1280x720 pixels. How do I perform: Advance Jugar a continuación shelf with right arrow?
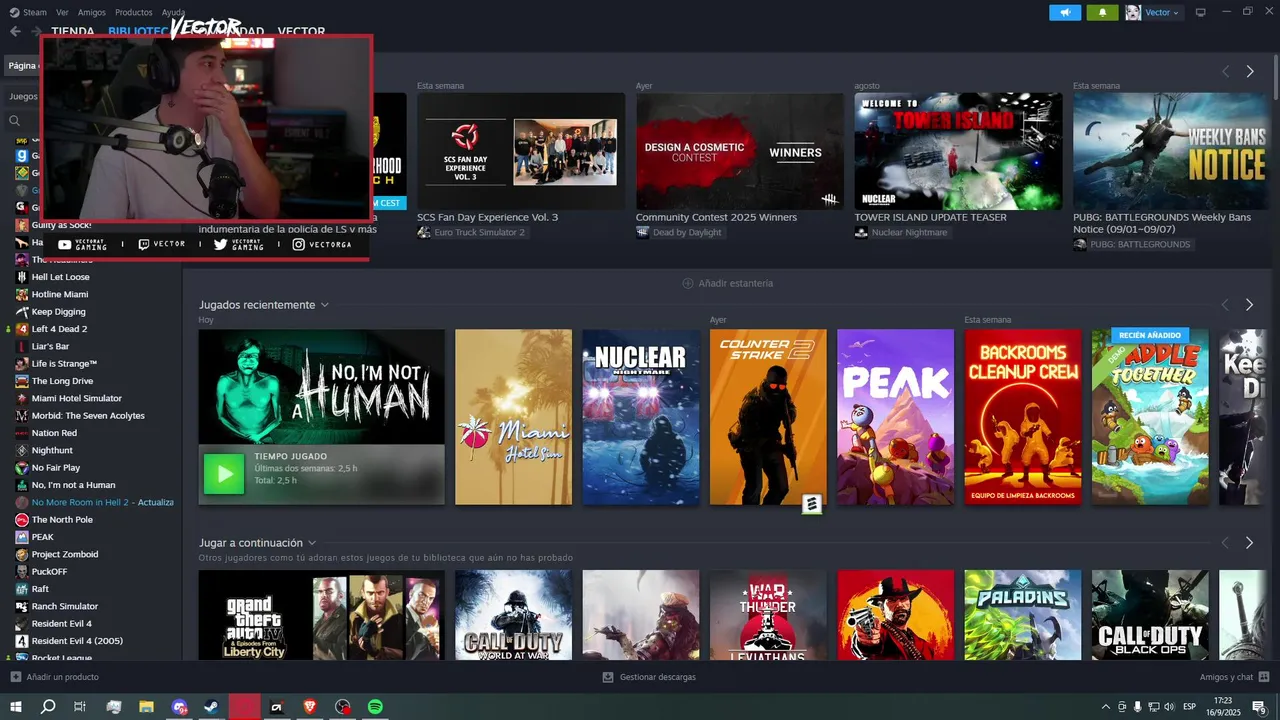tap(1250, 543)
